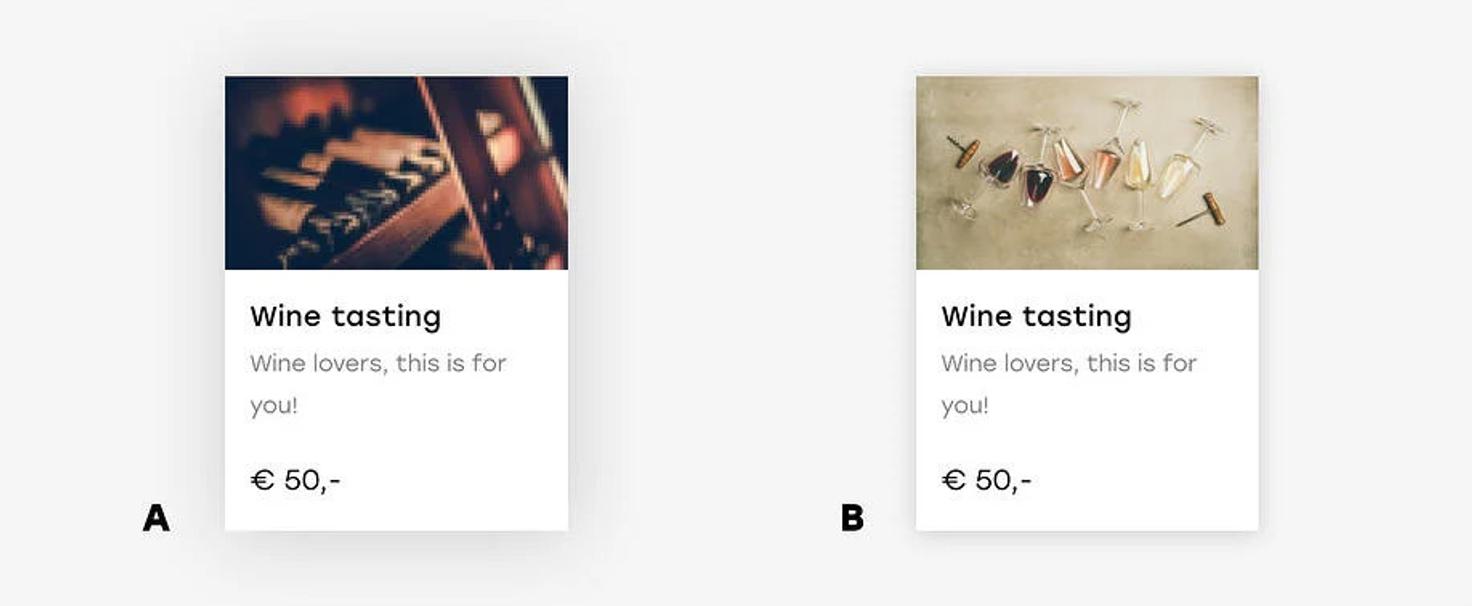Click the word "you!" on card B
This screenshot has height=606, width=1472.
coord(965,406)
